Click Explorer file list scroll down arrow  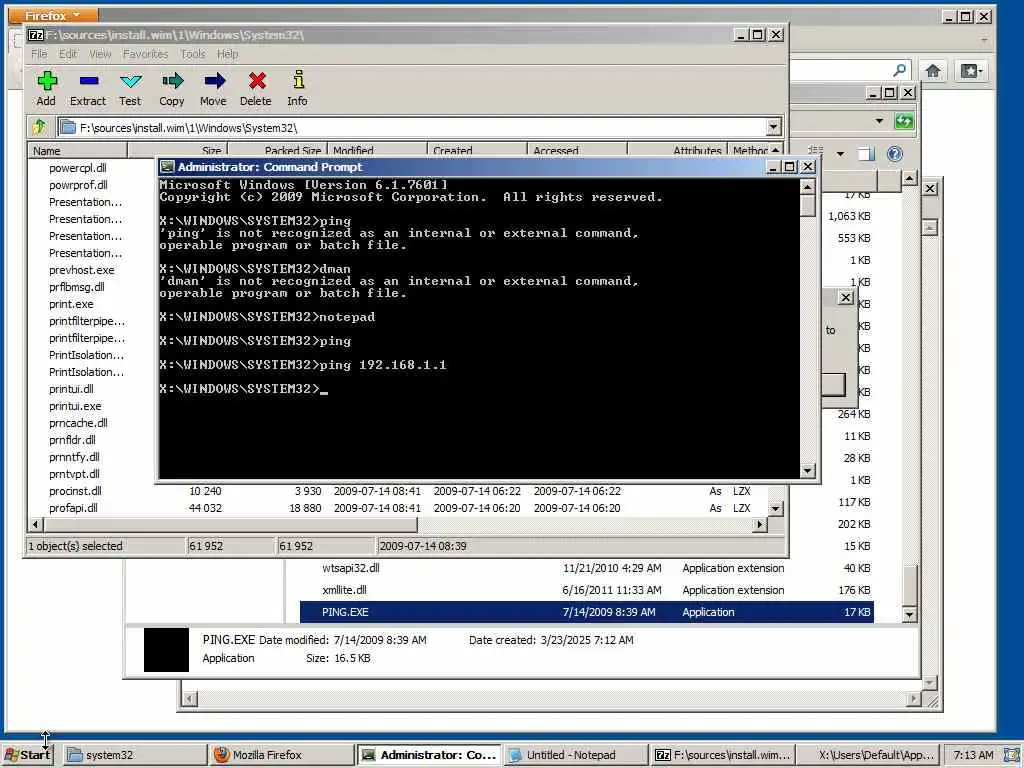tap(908, 614)
